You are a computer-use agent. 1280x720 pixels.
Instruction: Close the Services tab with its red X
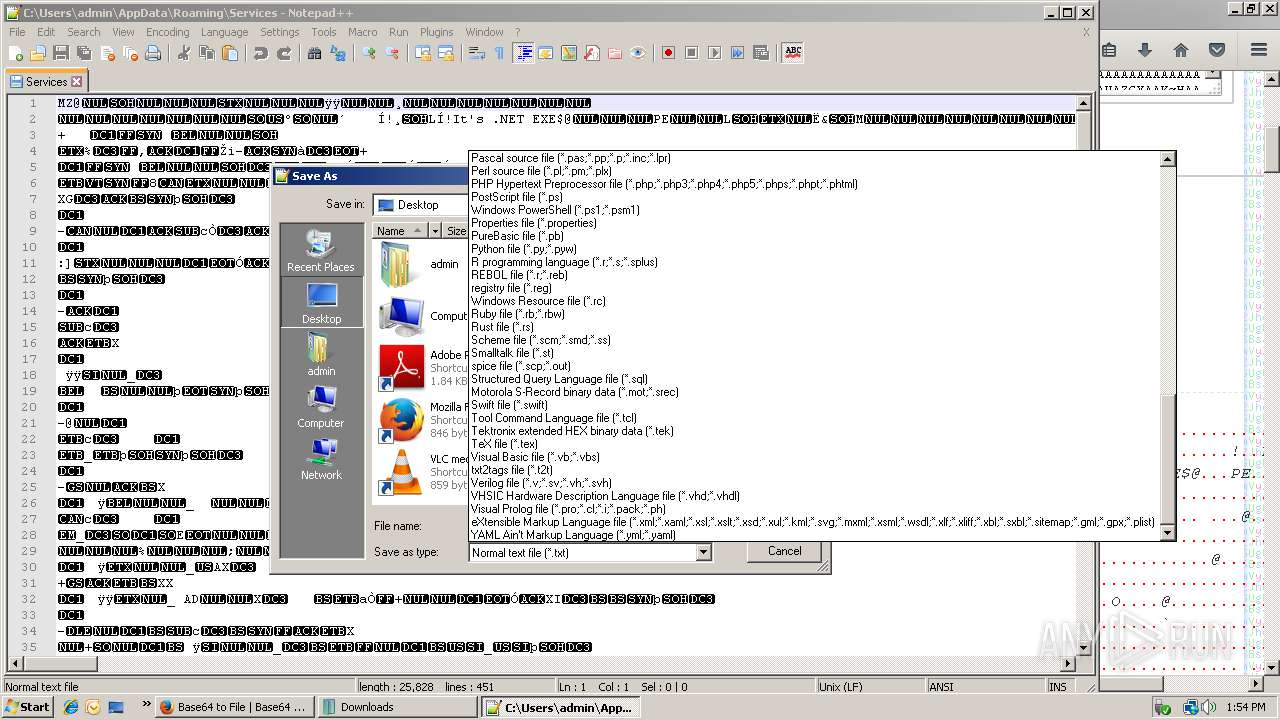tap(76, 82)
